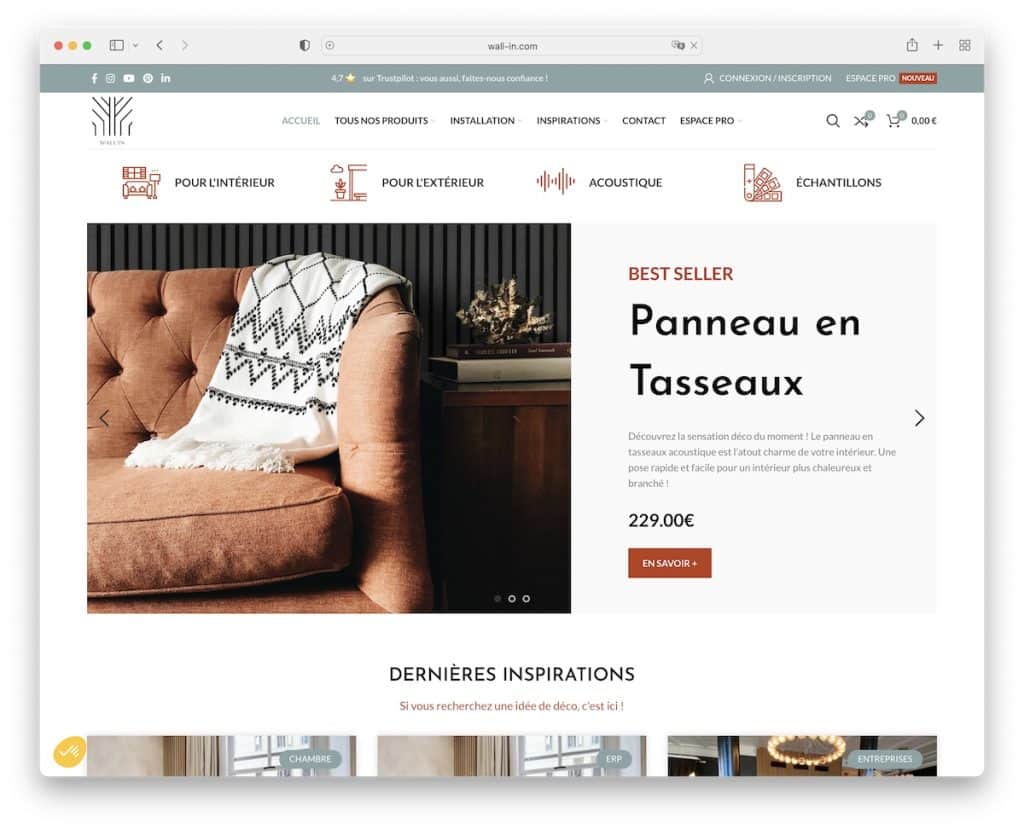The width and height of the screenshot is (1024, 829).
Task: Select the third carousel slide dot
Action: [526, 598]
